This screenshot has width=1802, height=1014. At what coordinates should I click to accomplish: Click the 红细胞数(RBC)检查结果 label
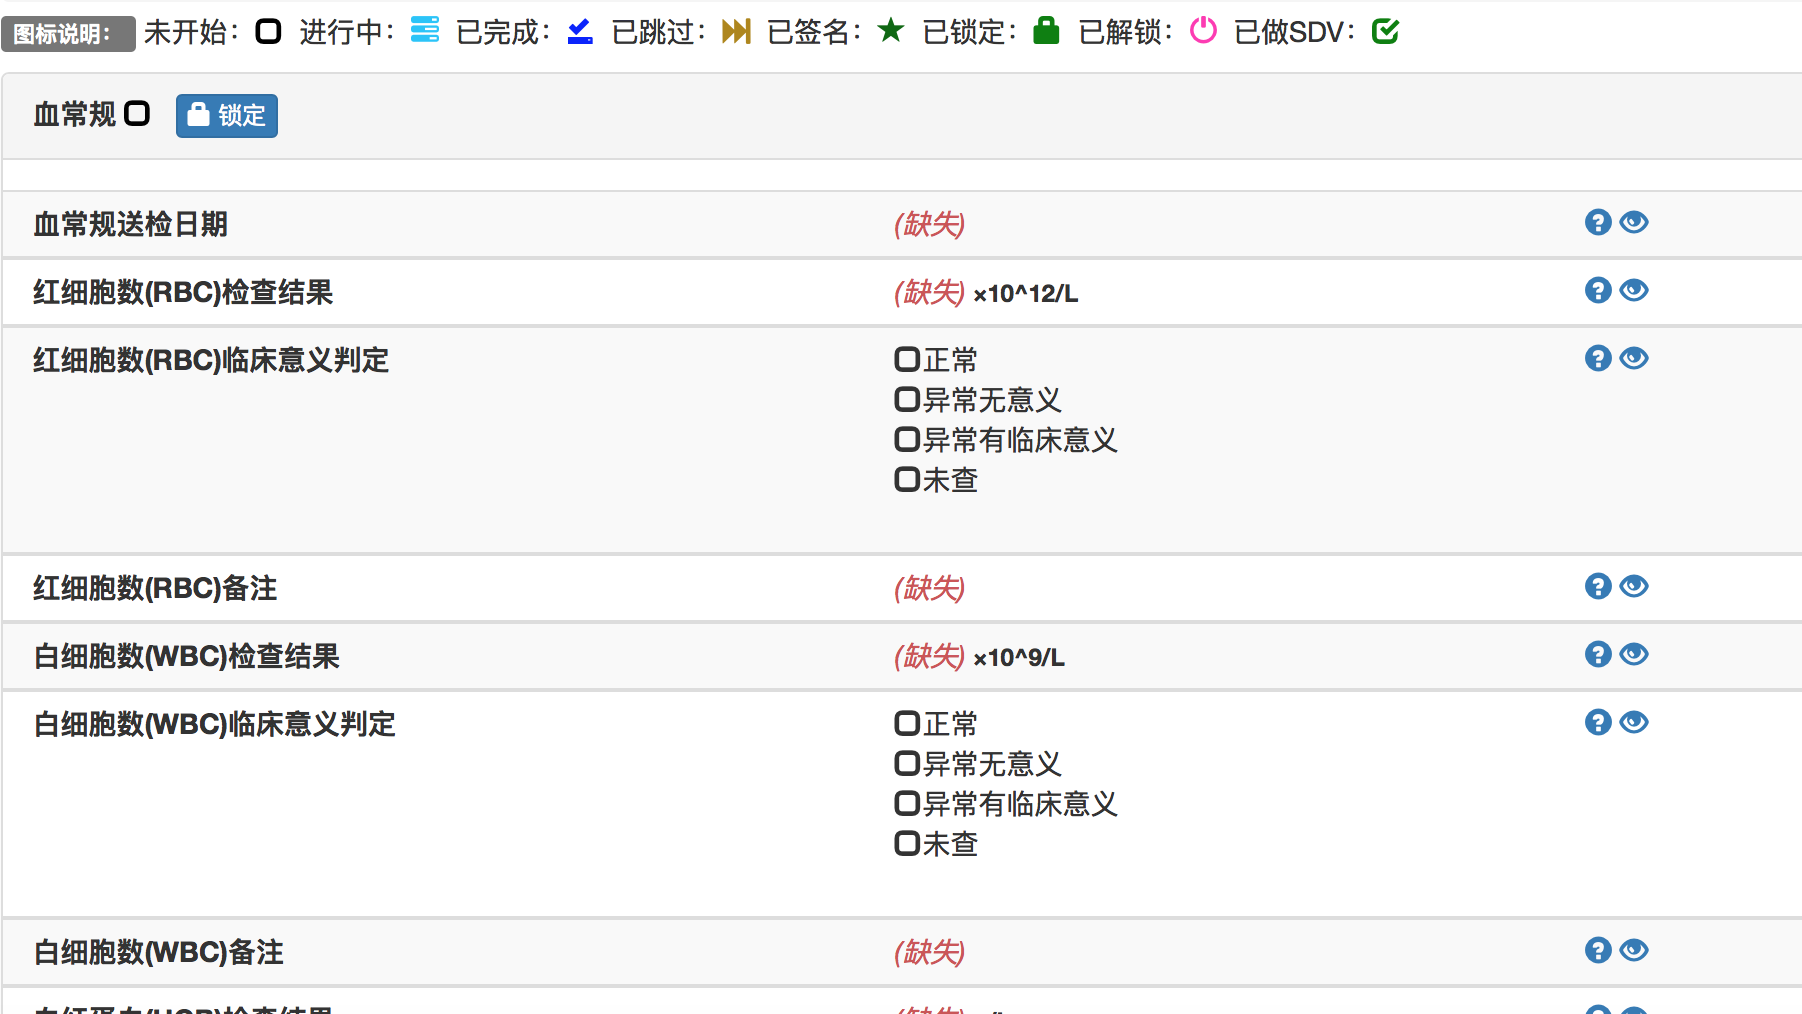[183, 292]
